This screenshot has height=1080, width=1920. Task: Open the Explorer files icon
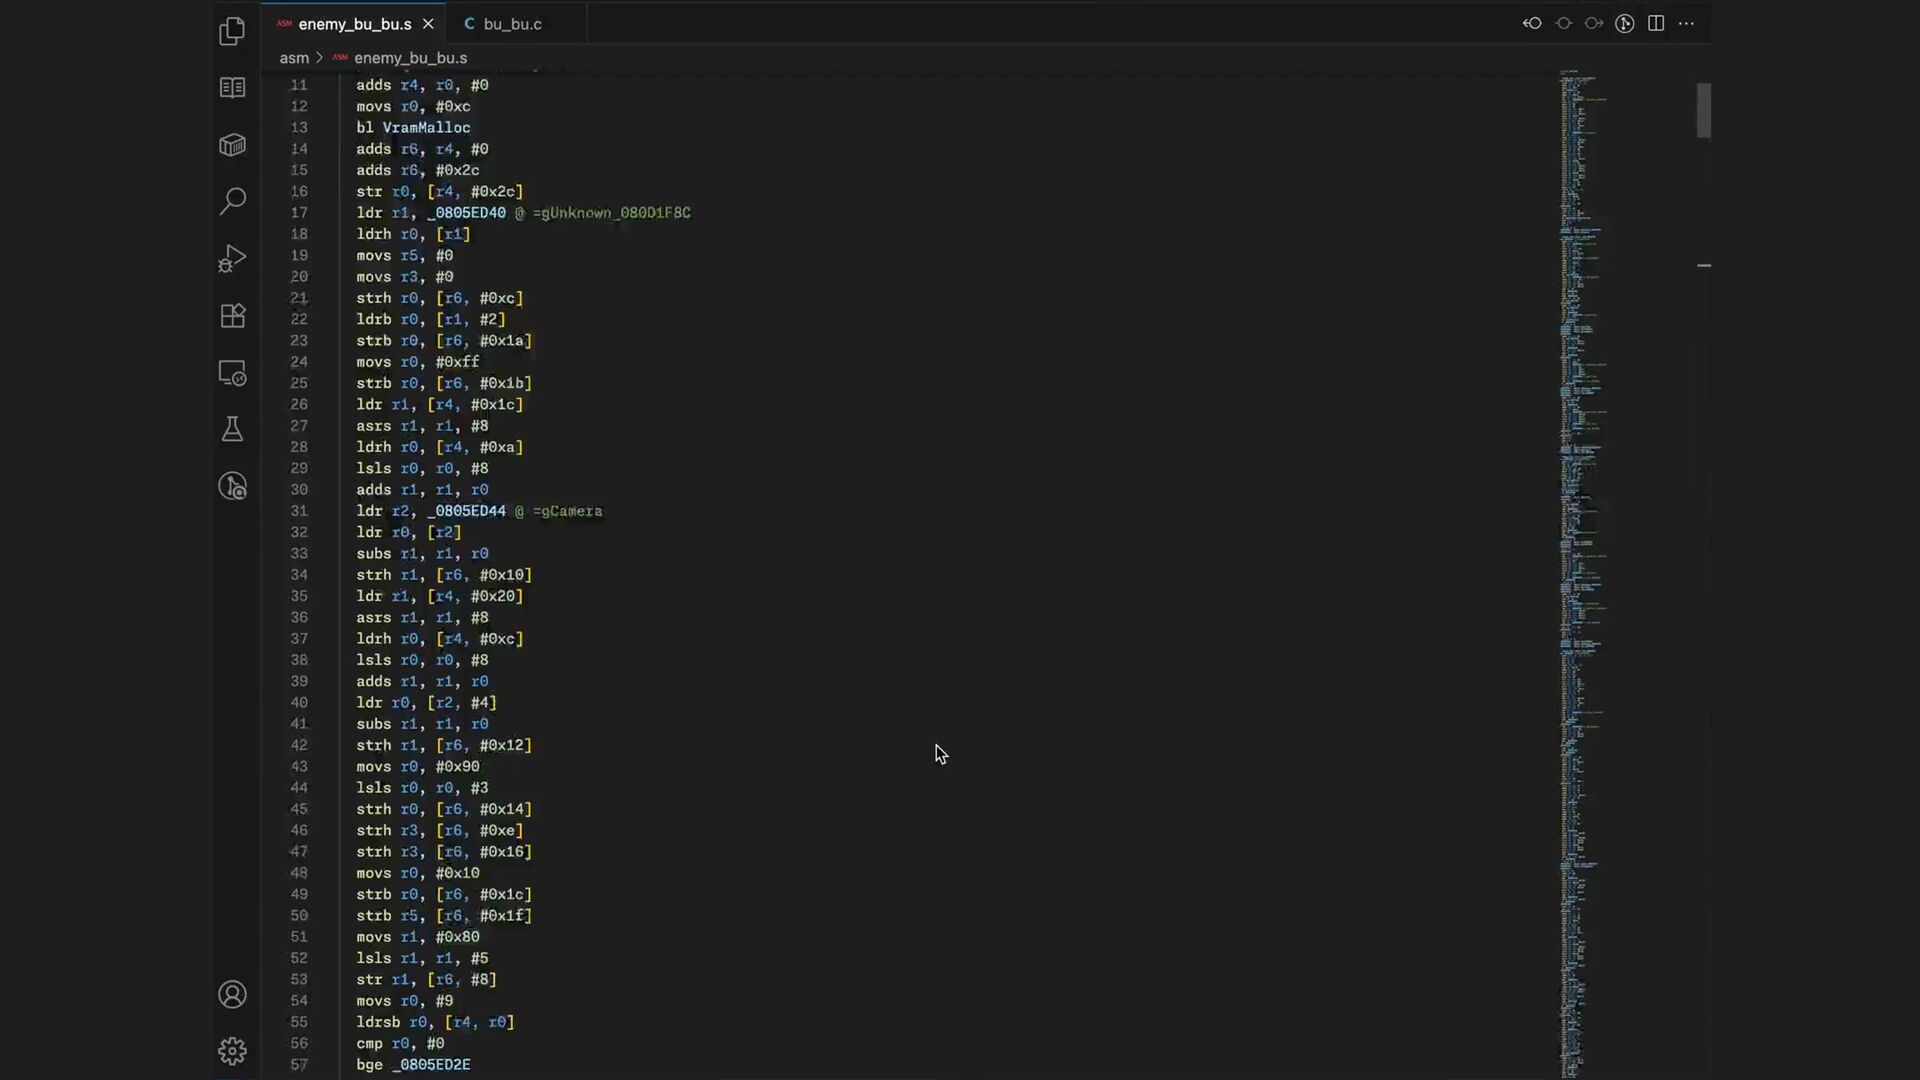click(232, 31)
